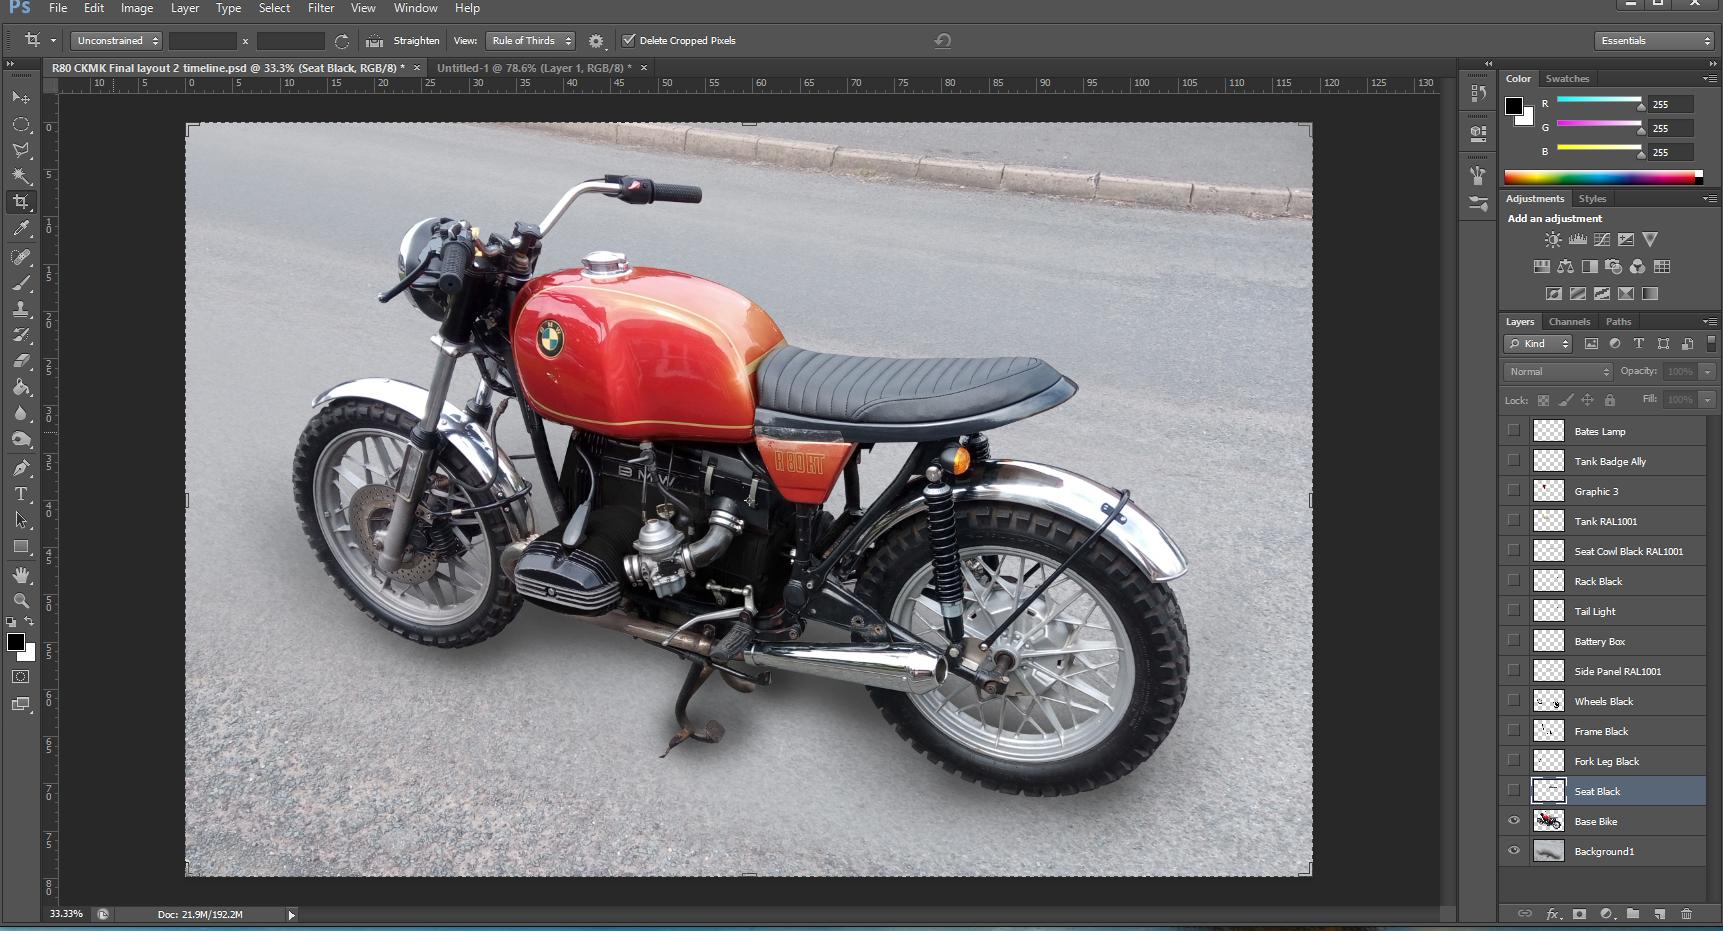Viewport: 1723px width, 931px height.
Task: Select the Elliptical Marquee tool
Action: click(21, 124)
